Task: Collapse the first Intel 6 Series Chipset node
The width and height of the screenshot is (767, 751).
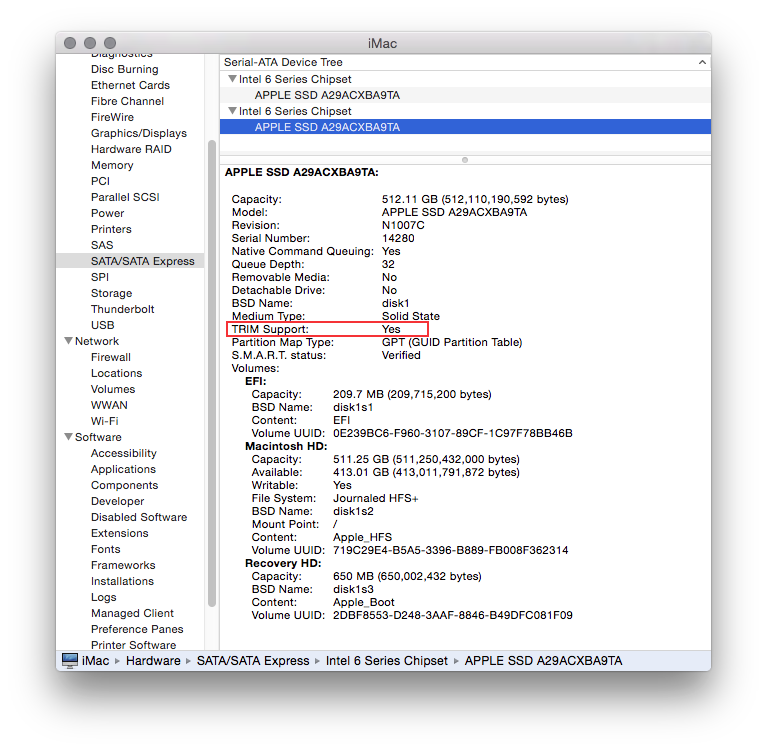Action: pyautogui.click(x=233, y=79)
